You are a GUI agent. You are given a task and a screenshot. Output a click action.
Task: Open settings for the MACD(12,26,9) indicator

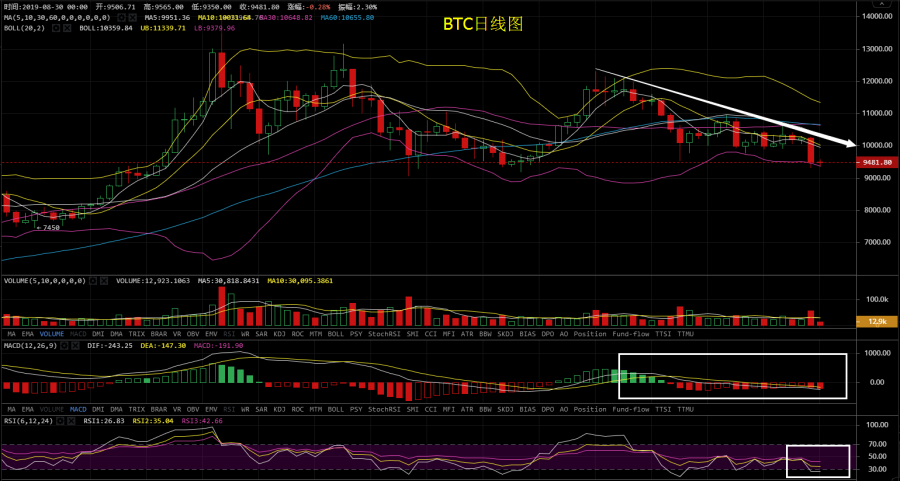64,346
